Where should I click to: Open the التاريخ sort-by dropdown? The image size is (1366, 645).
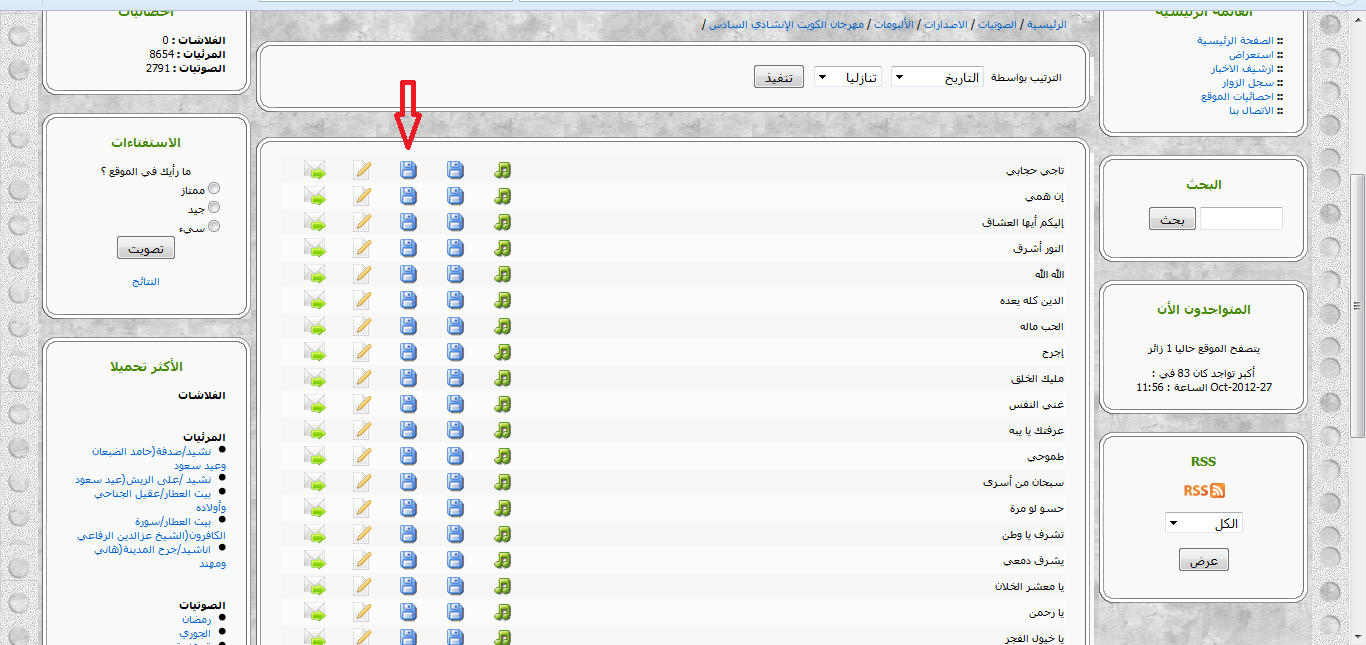[937, 77]
